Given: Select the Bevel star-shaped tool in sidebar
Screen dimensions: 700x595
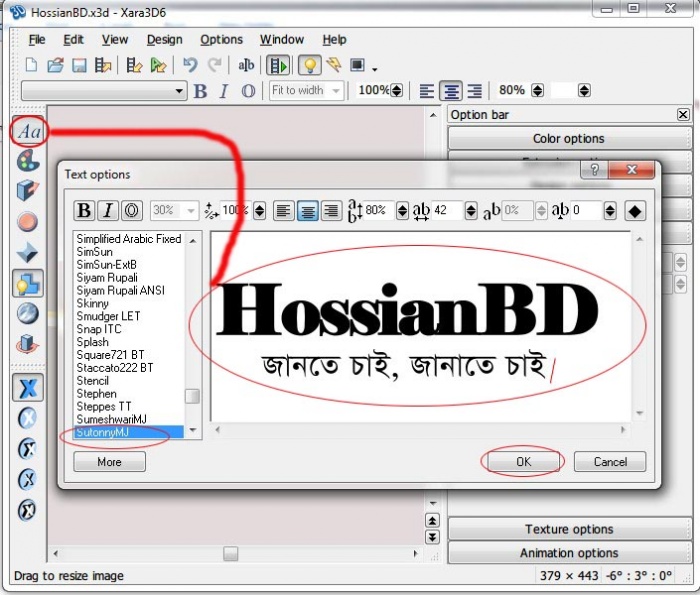Looking at the screenshot, I should click(27, 252).
